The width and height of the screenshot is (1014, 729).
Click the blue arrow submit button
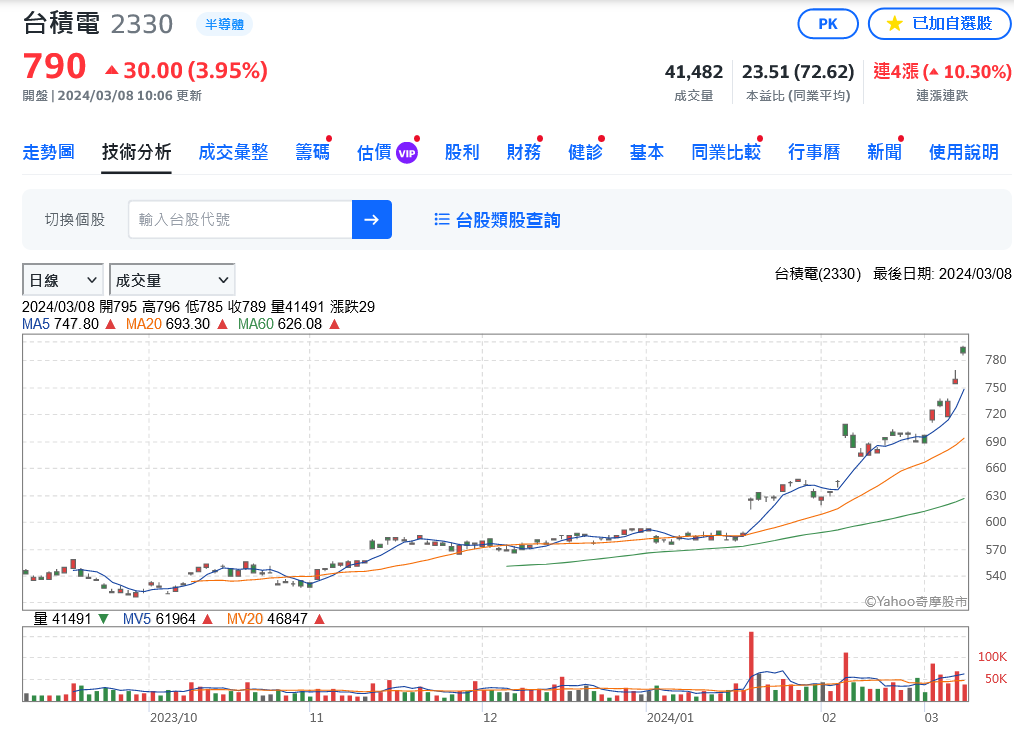(372, 219)
